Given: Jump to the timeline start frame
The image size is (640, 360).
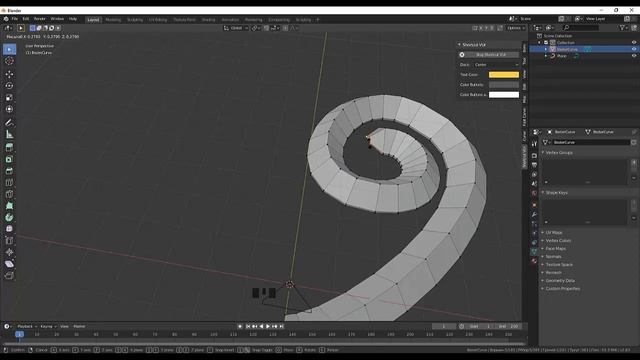Looking at the screenshot, I should pyautogui.click(x=248, y=327).
